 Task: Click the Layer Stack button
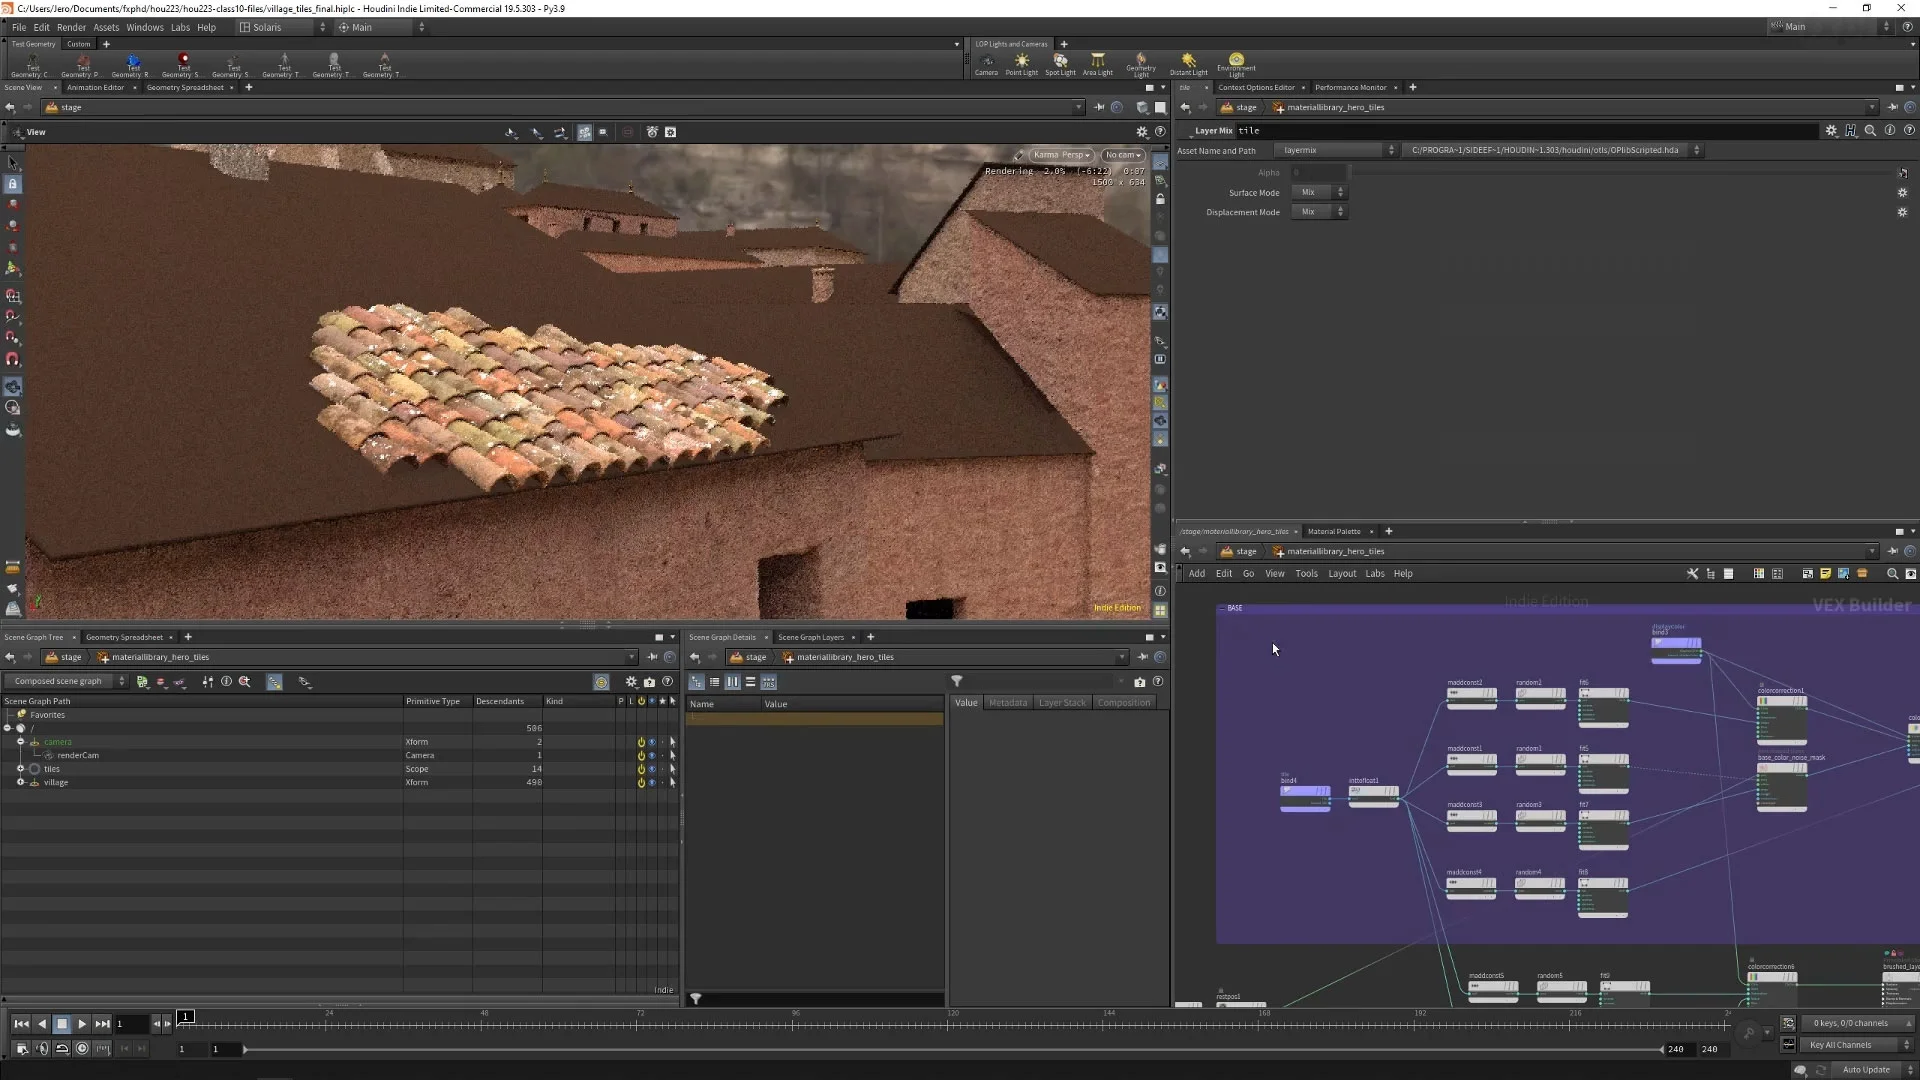pyautogui.click(x=1061, y=702)
